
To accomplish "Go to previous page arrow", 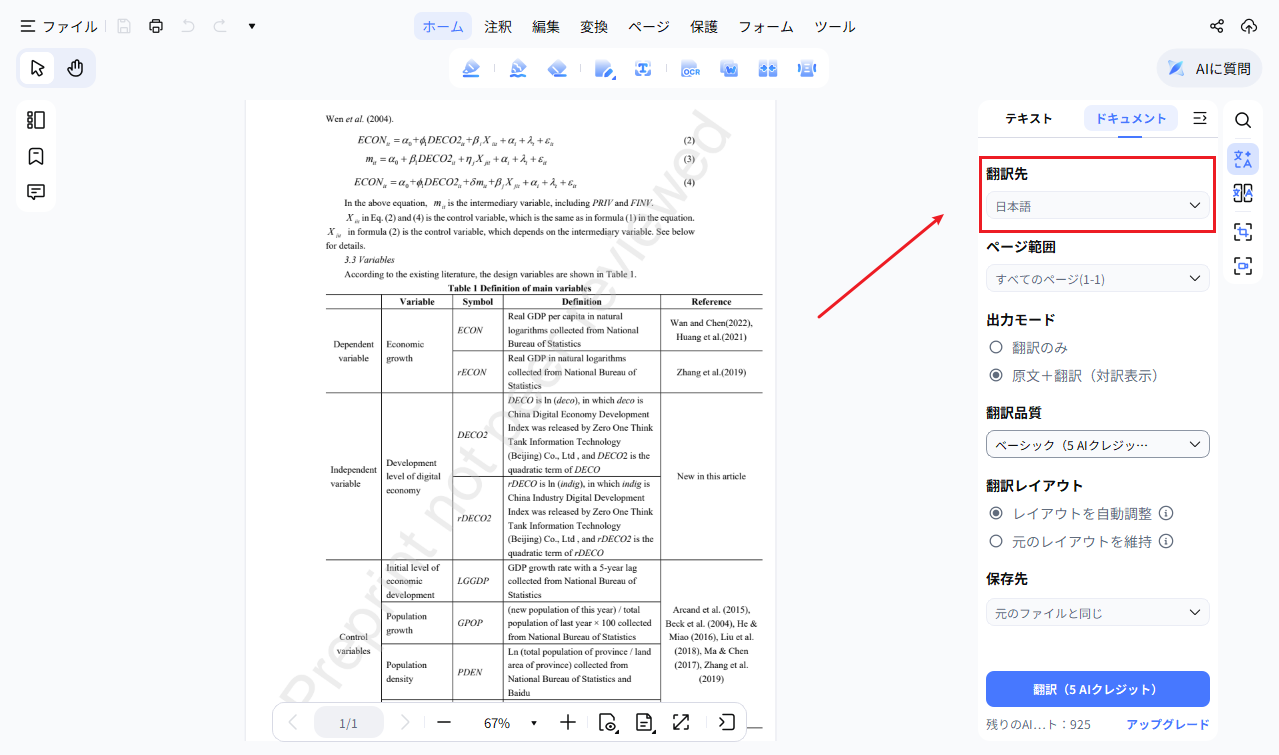I will (292, 723).
